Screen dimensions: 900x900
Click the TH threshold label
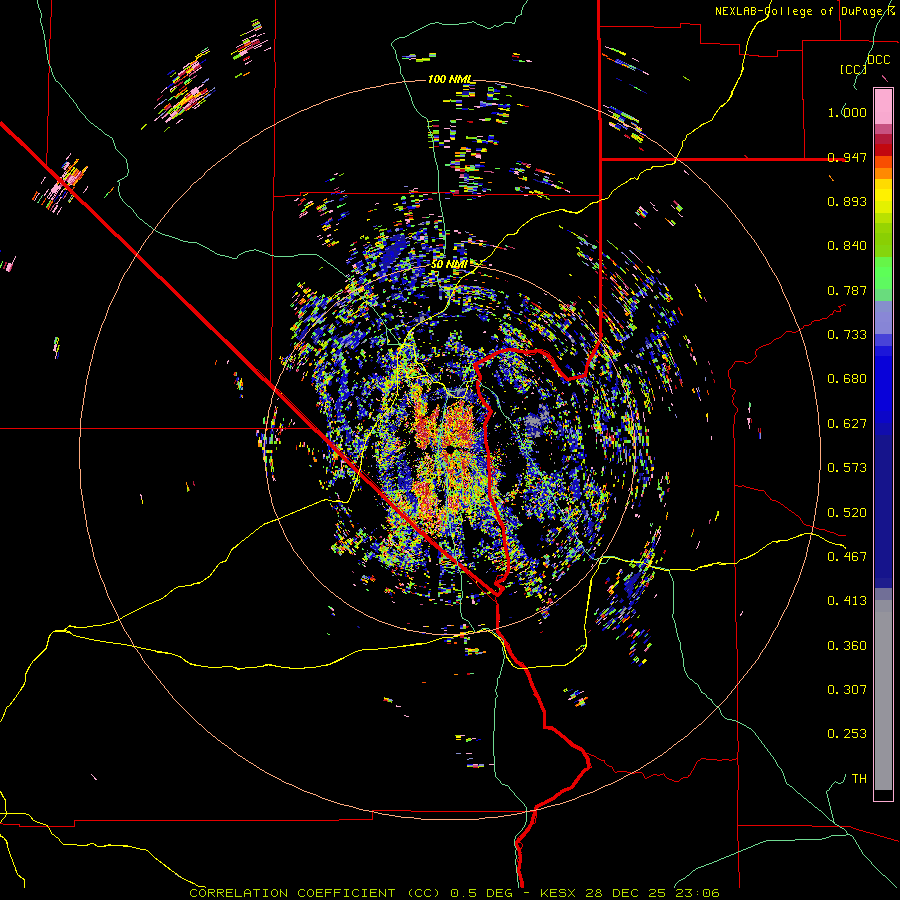(859, 779)
